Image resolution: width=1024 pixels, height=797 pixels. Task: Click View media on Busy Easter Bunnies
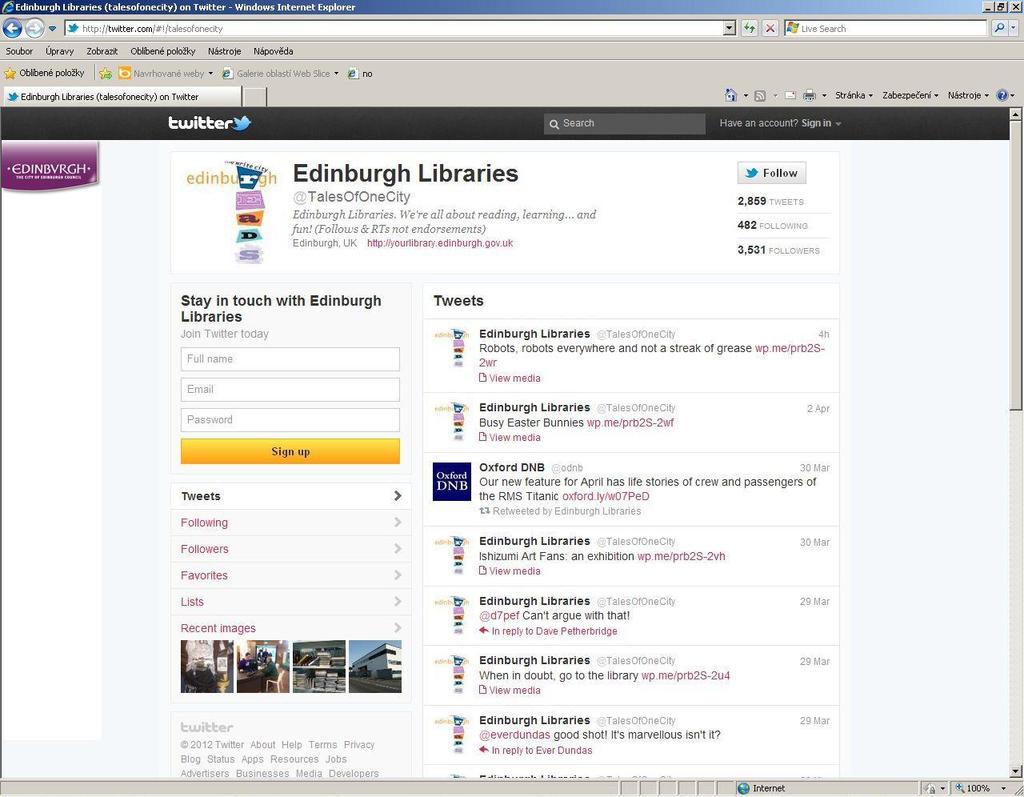[510, 438]
